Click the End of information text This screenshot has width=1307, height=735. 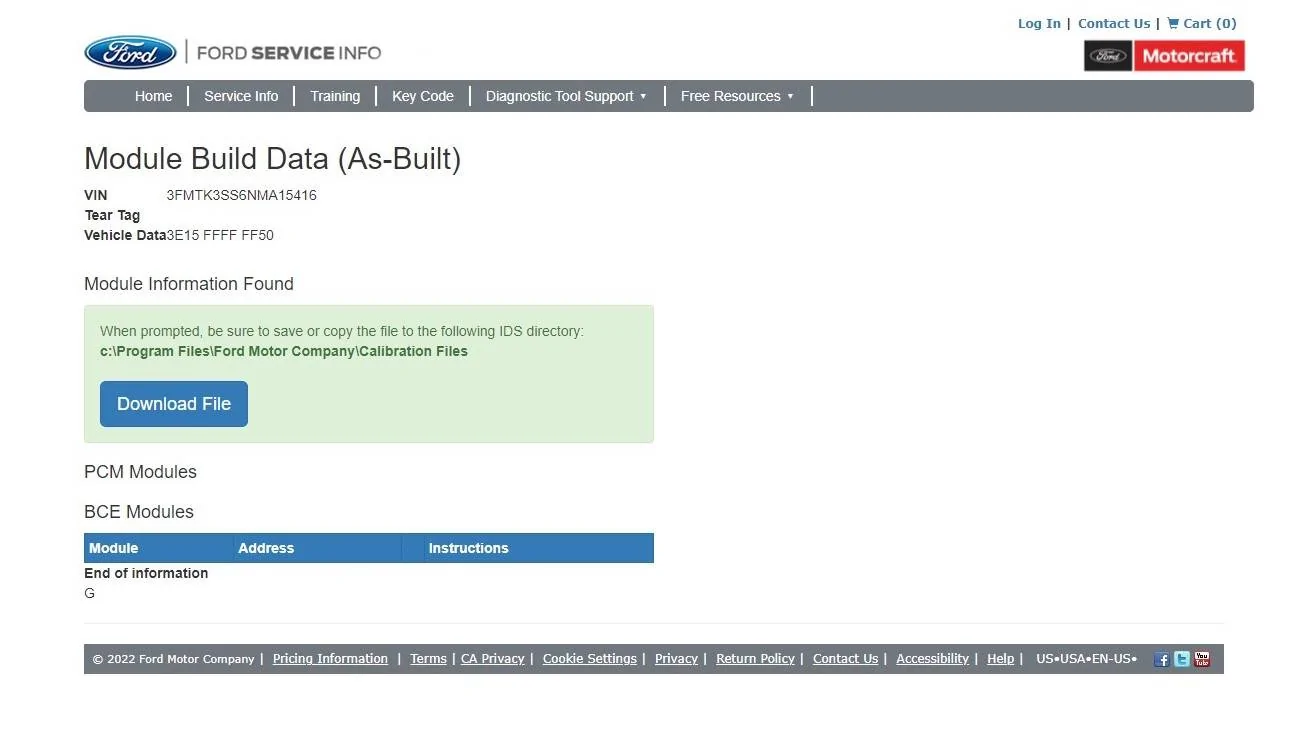click(146, 573)
